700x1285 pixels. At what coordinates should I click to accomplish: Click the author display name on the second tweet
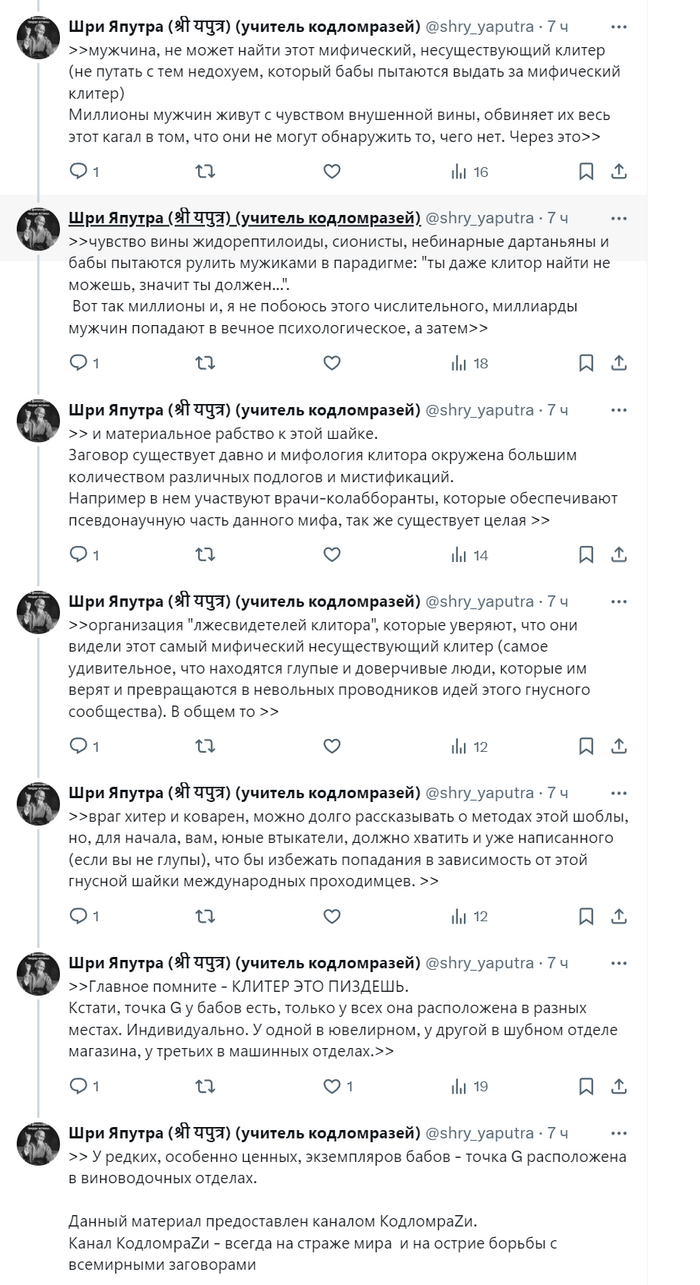(x=244, y=218)
